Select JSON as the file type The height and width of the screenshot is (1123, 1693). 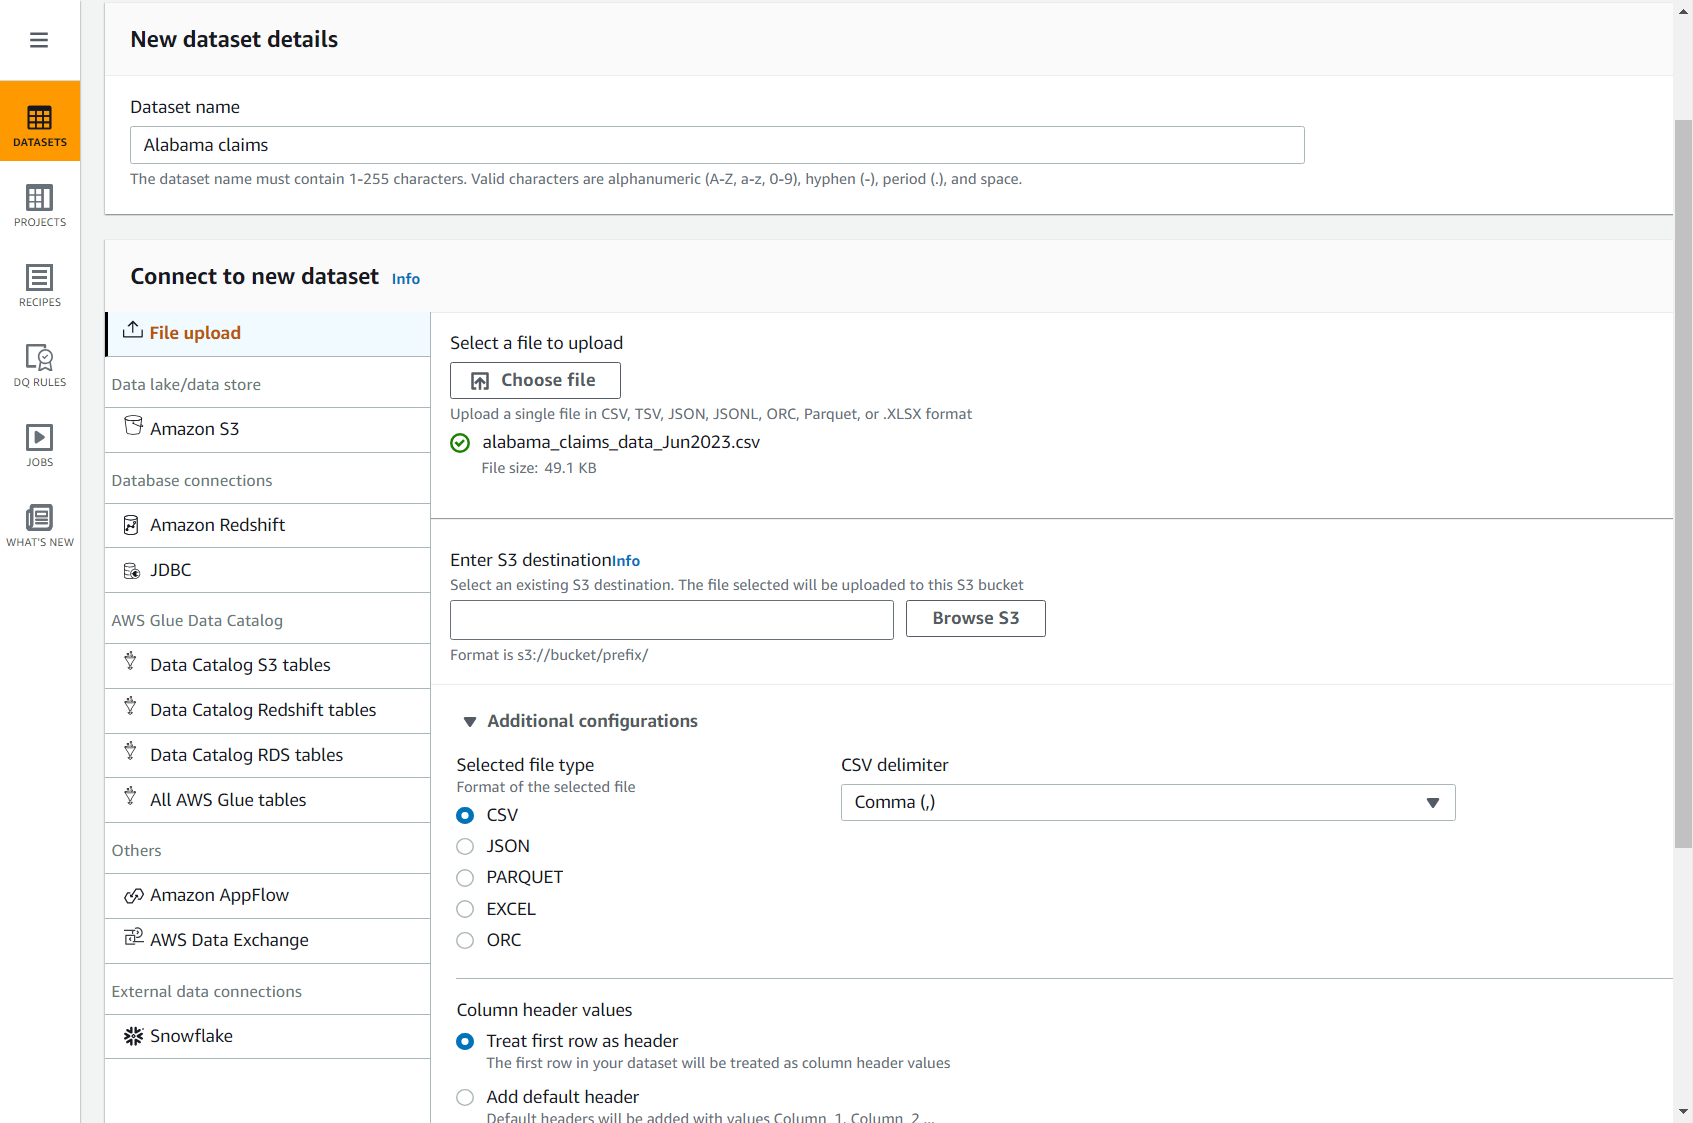click(x=464, y=846)
